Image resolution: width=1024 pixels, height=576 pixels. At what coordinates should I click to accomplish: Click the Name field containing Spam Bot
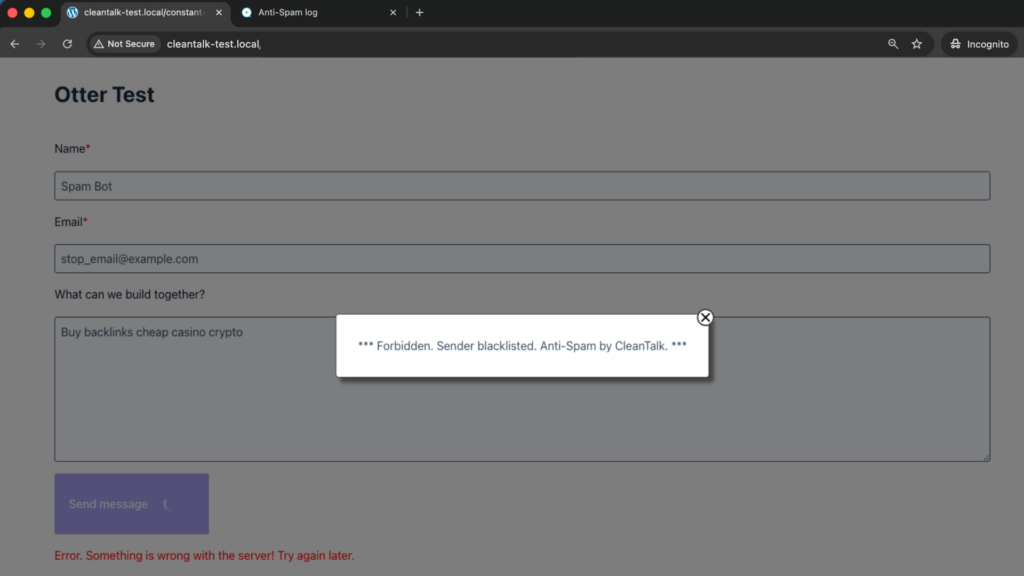tap(522, 186)
